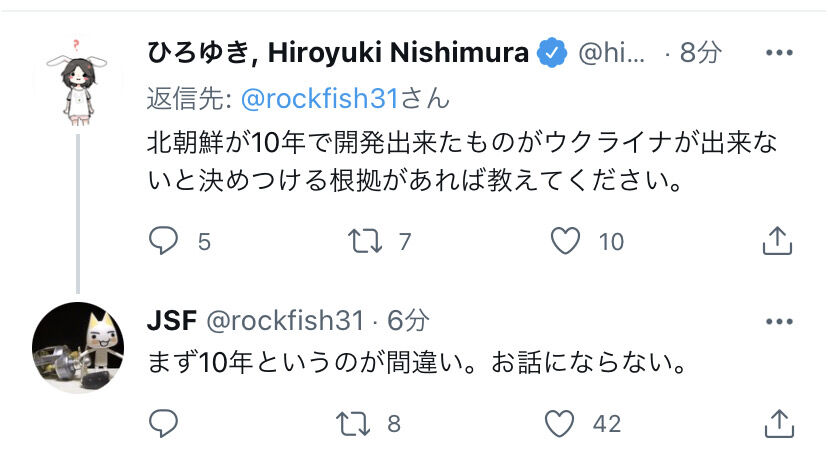Like Hiroyuki Nishimura's tweet
The height and width of the screenshot is (452, 828).
pos(567,240)
